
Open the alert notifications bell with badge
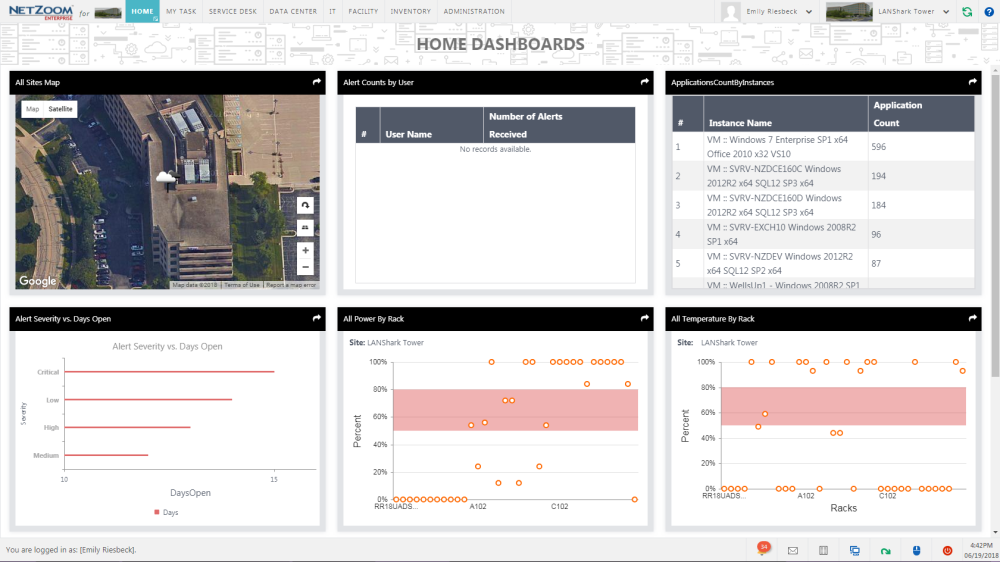(762, 549)
